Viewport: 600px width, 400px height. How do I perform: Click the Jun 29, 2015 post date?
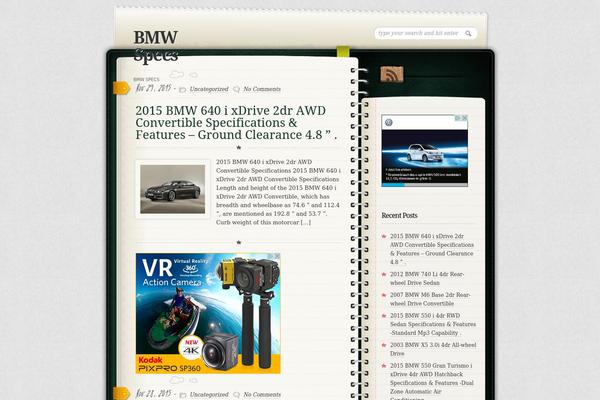coord(153,89)
